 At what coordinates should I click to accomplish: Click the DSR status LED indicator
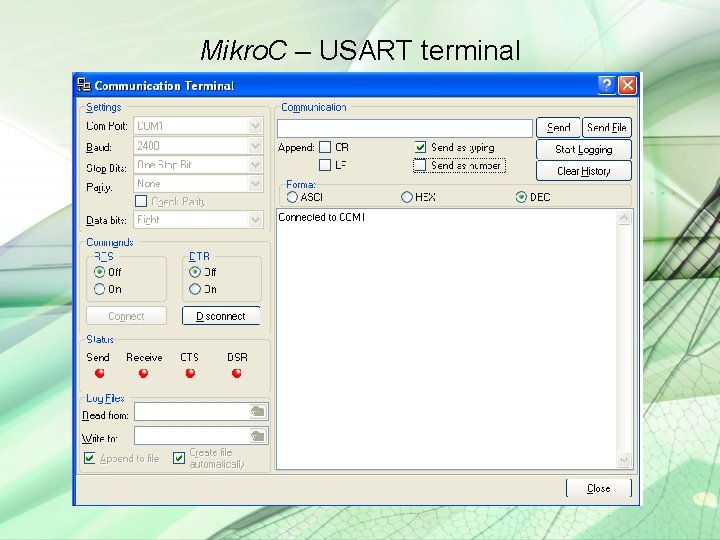click(236, 373)
